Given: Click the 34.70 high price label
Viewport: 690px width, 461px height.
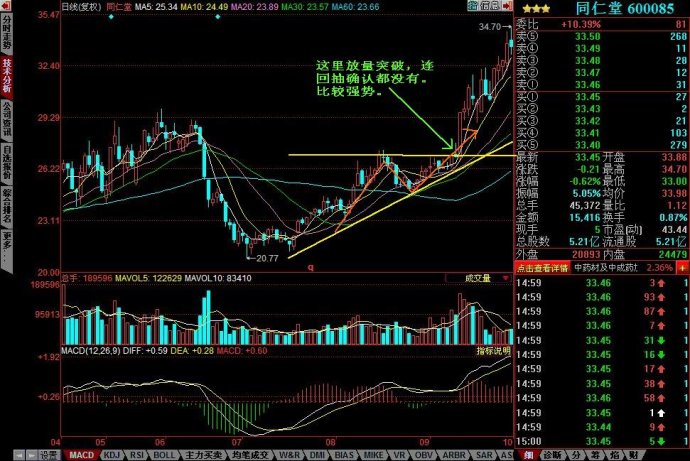Looking at the screenshot, I should (x=490, y=26).
